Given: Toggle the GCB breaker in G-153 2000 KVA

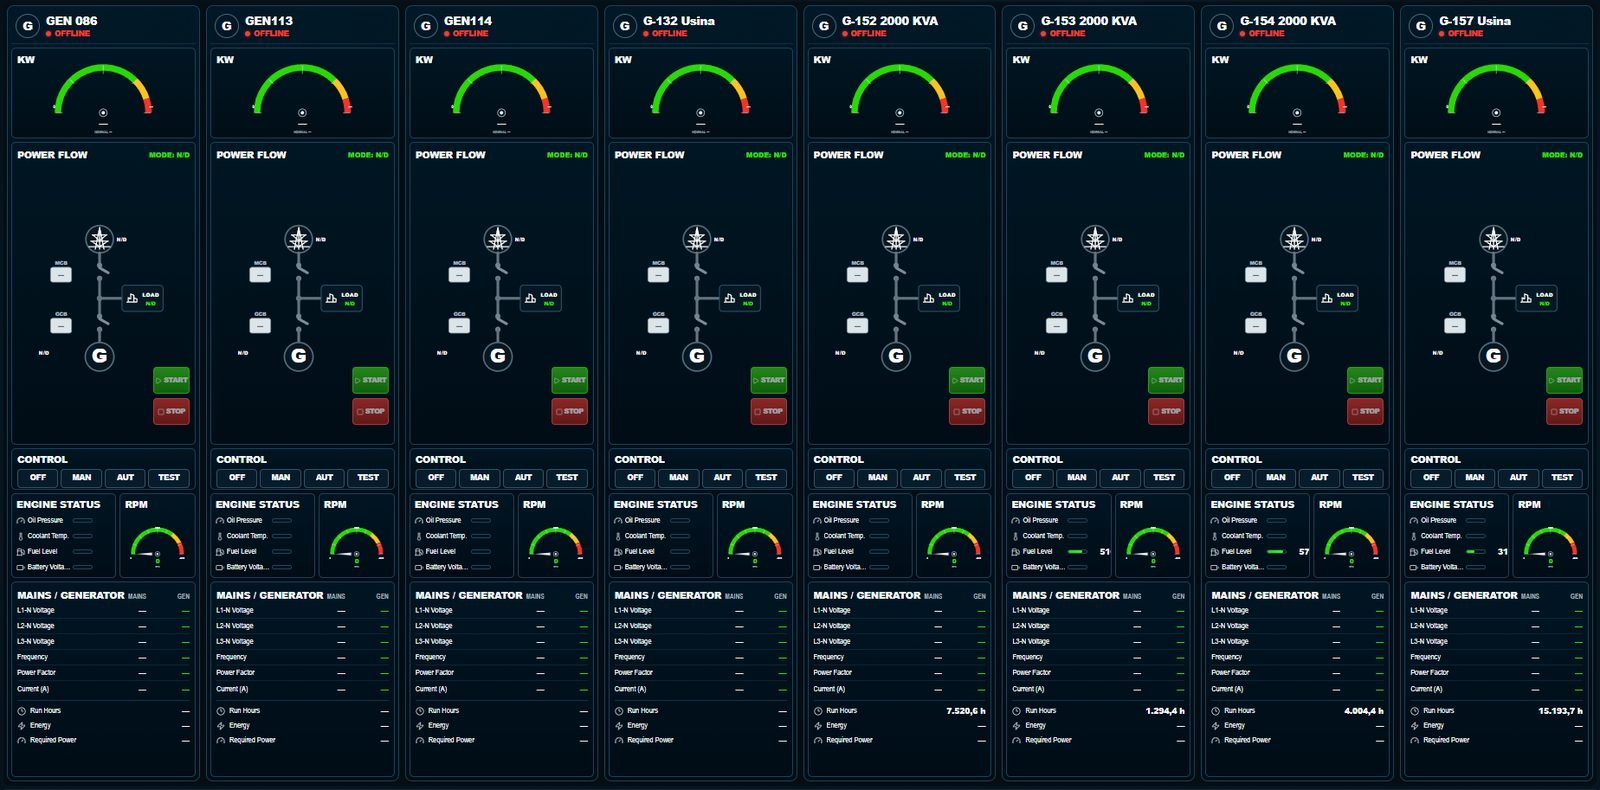Looking at the screenshot, I should pyautogui.click(x=1056, y=325).
